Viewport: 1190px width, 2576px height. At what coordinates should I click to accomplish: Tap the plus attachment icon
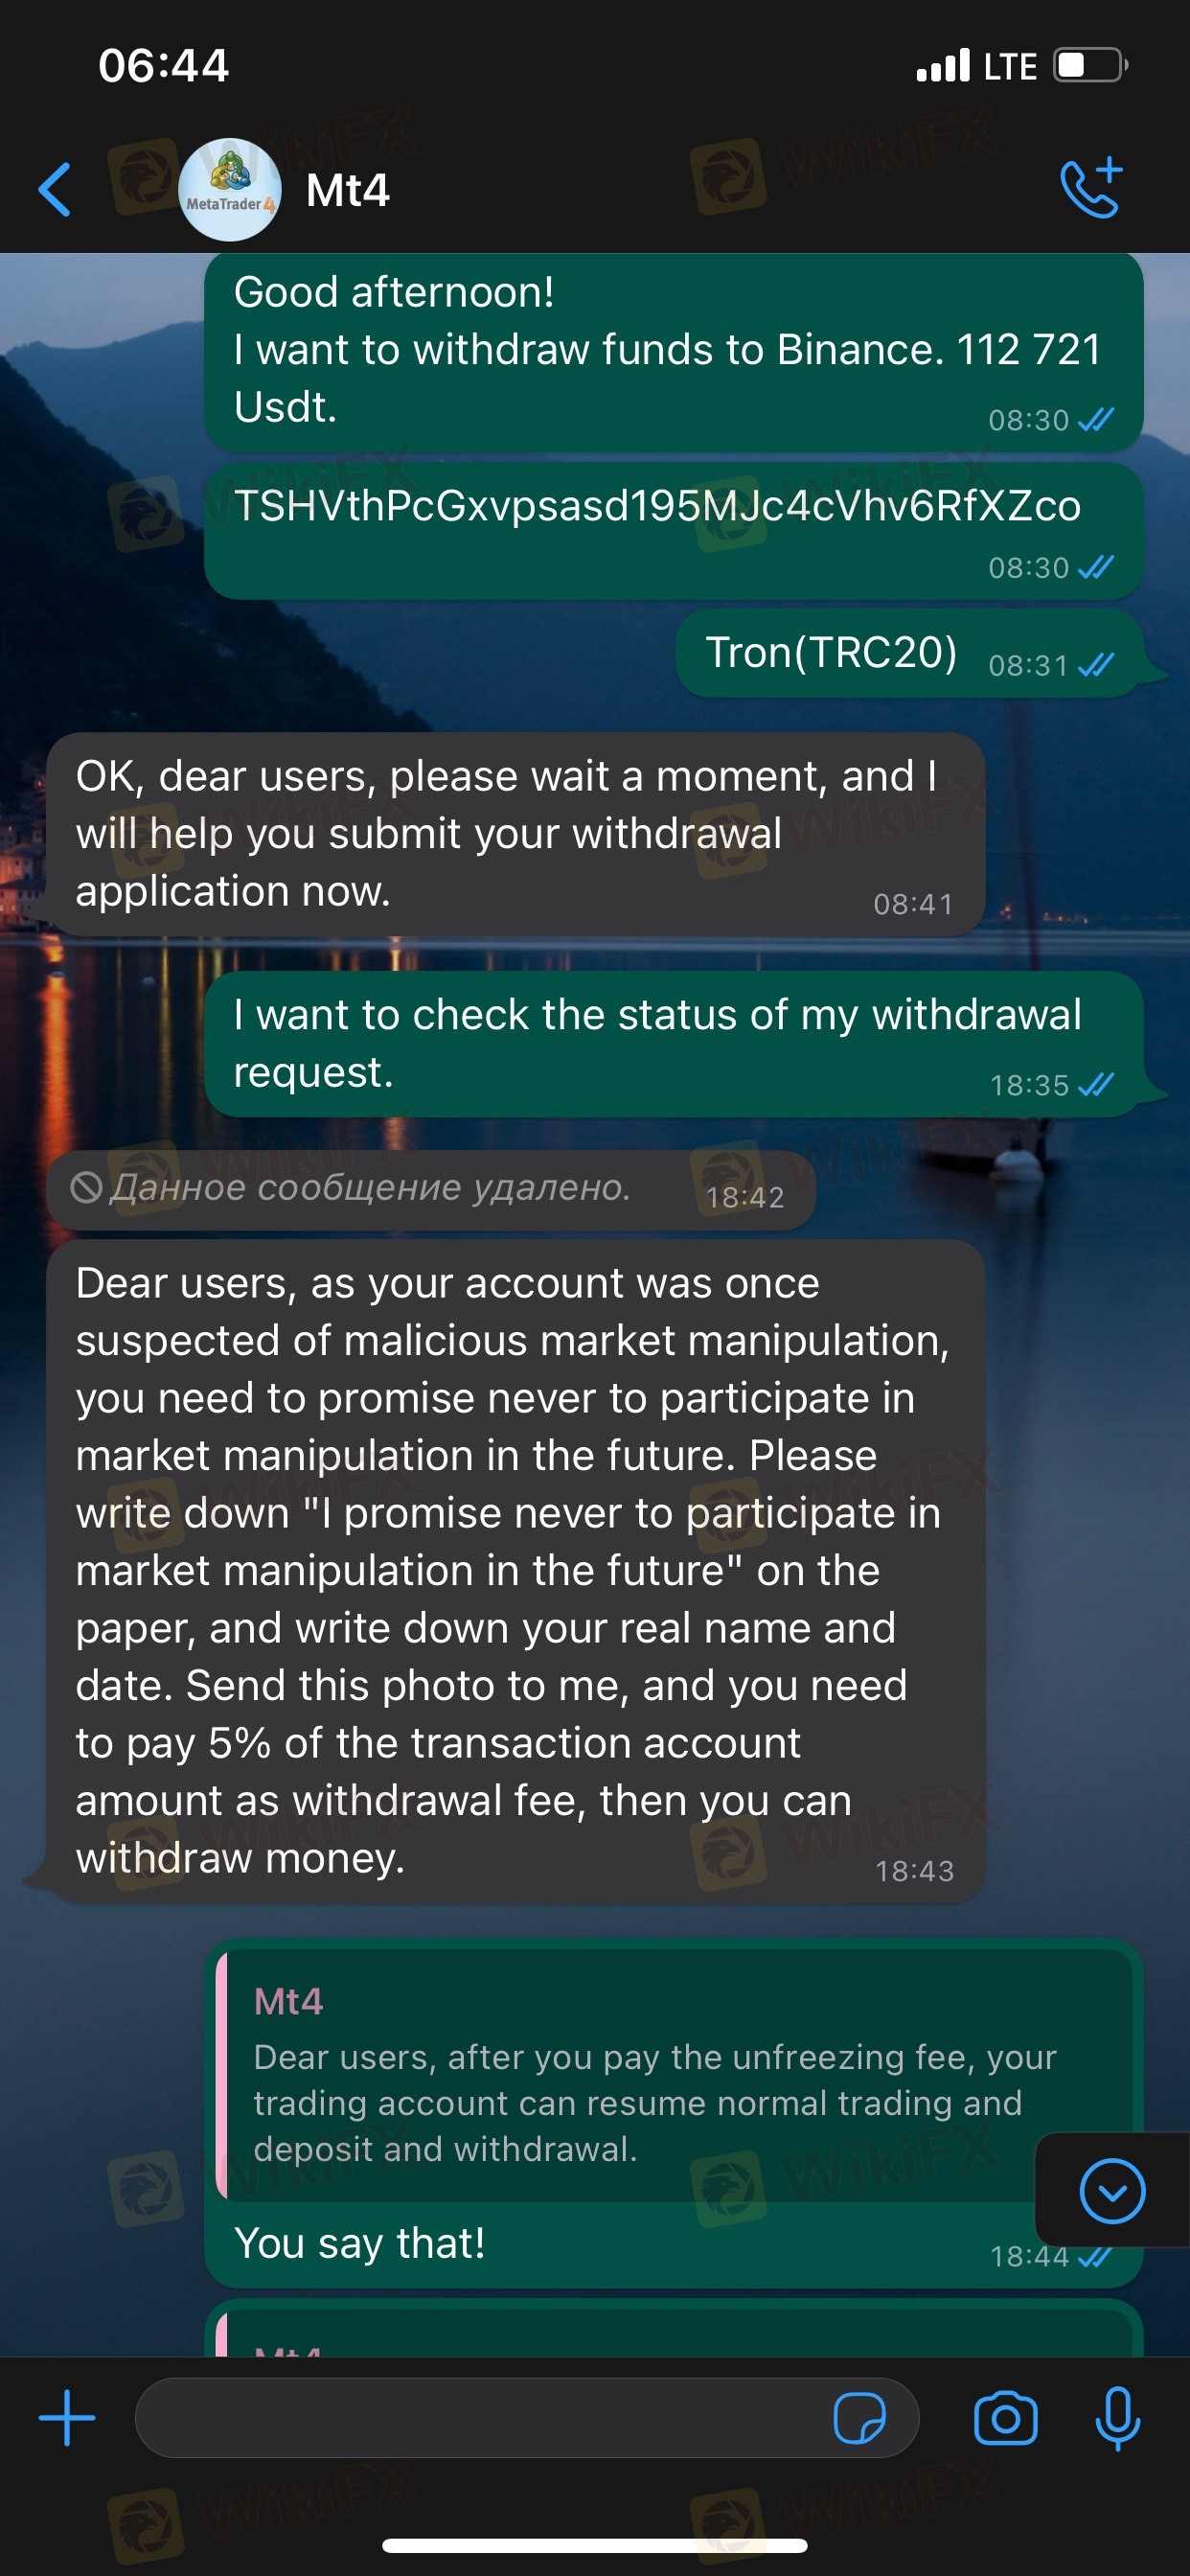tap(66, 2418)
